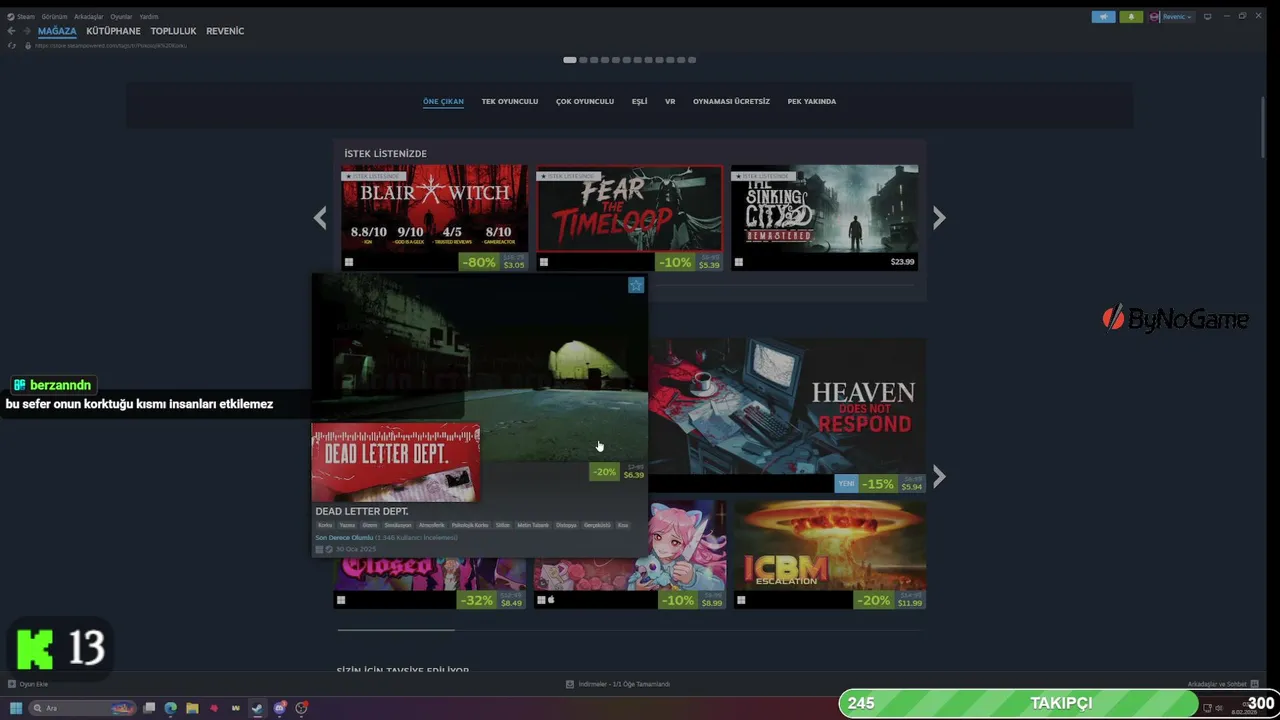Open the DEAD LETTER DEPT. title link
Screen dimensions: 1280x720
click(x=362, y=511)
